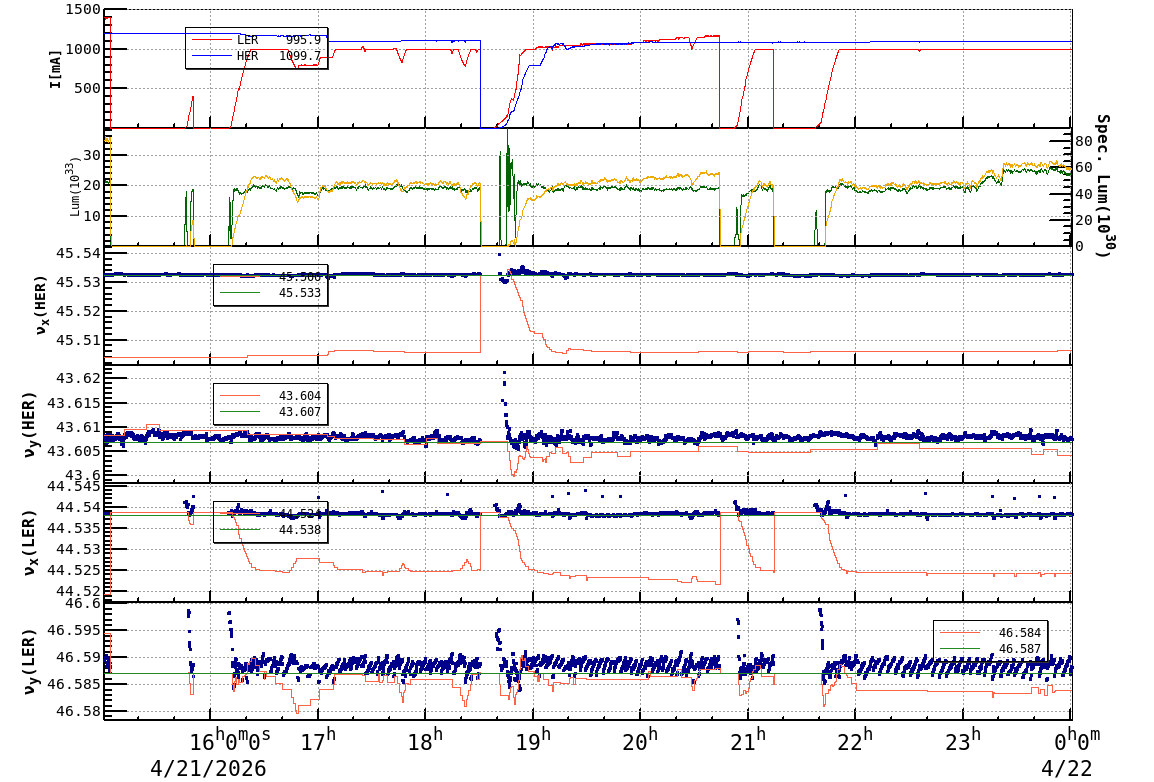Click the 4/22 date label
This screenshot has width=1154, height=782.
click(x=1066, y=769)
